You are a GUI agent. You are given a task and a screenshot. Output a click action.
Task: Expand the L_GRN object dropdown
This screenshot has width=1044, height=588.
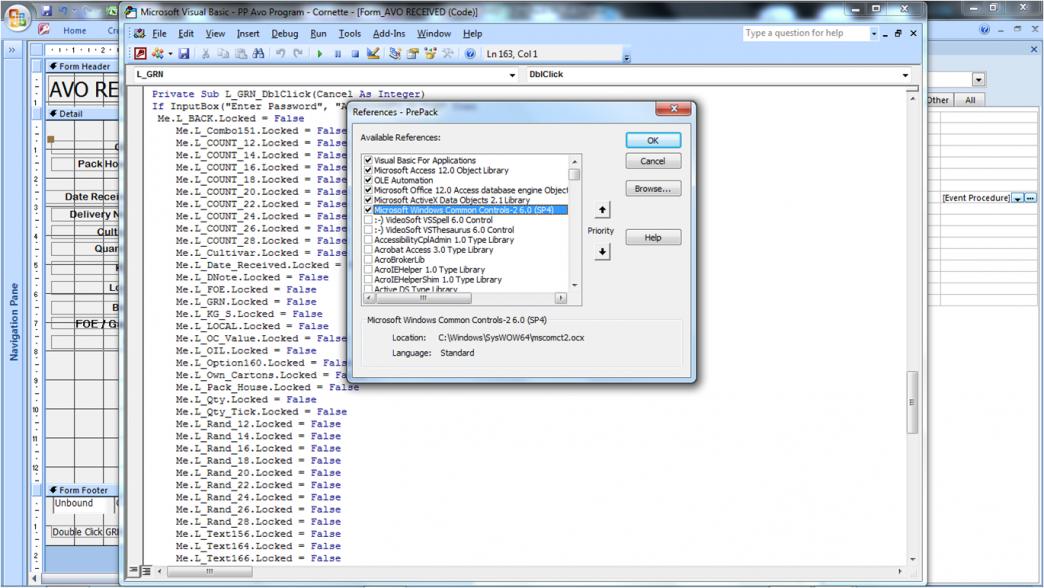click(x=513, y=75)
